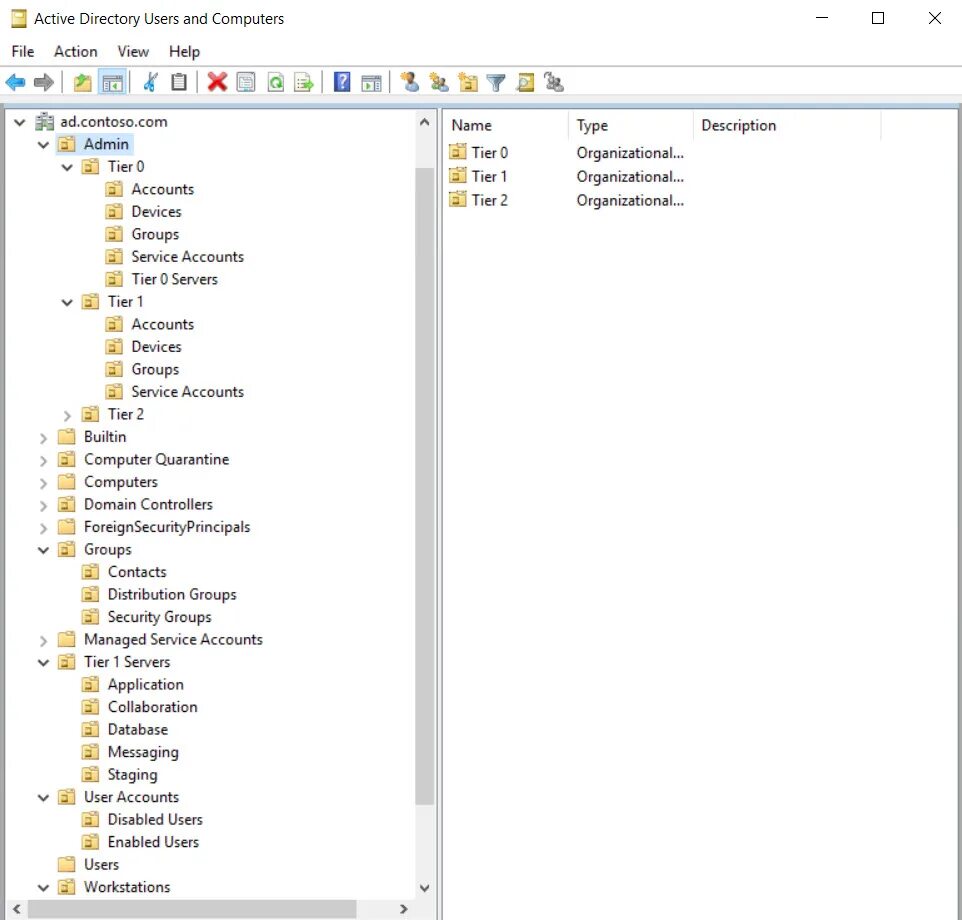962x920 pixels.
Task: Collapse the Tier 1 Servers OU
Action: [43, 662]
